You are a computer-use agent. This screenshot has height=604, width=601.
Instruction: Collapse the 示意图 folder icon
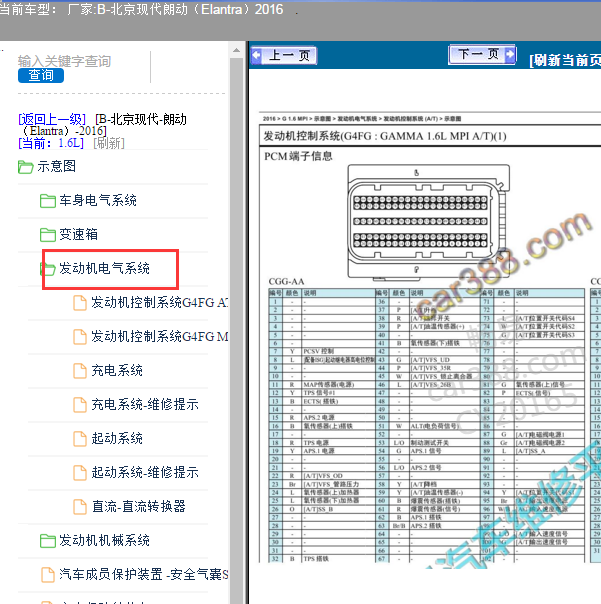25,167
